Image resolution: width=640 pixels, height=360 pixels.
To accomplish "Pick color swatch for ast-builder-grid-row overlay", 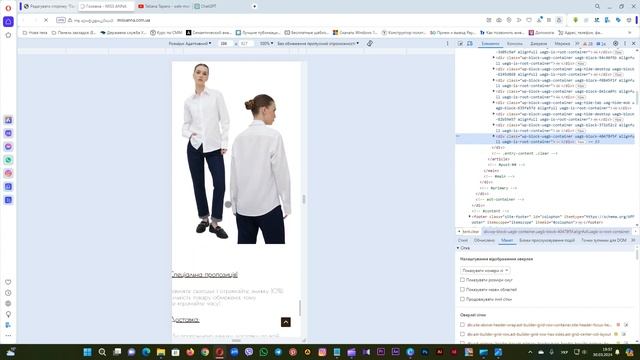I will (616, 334).
